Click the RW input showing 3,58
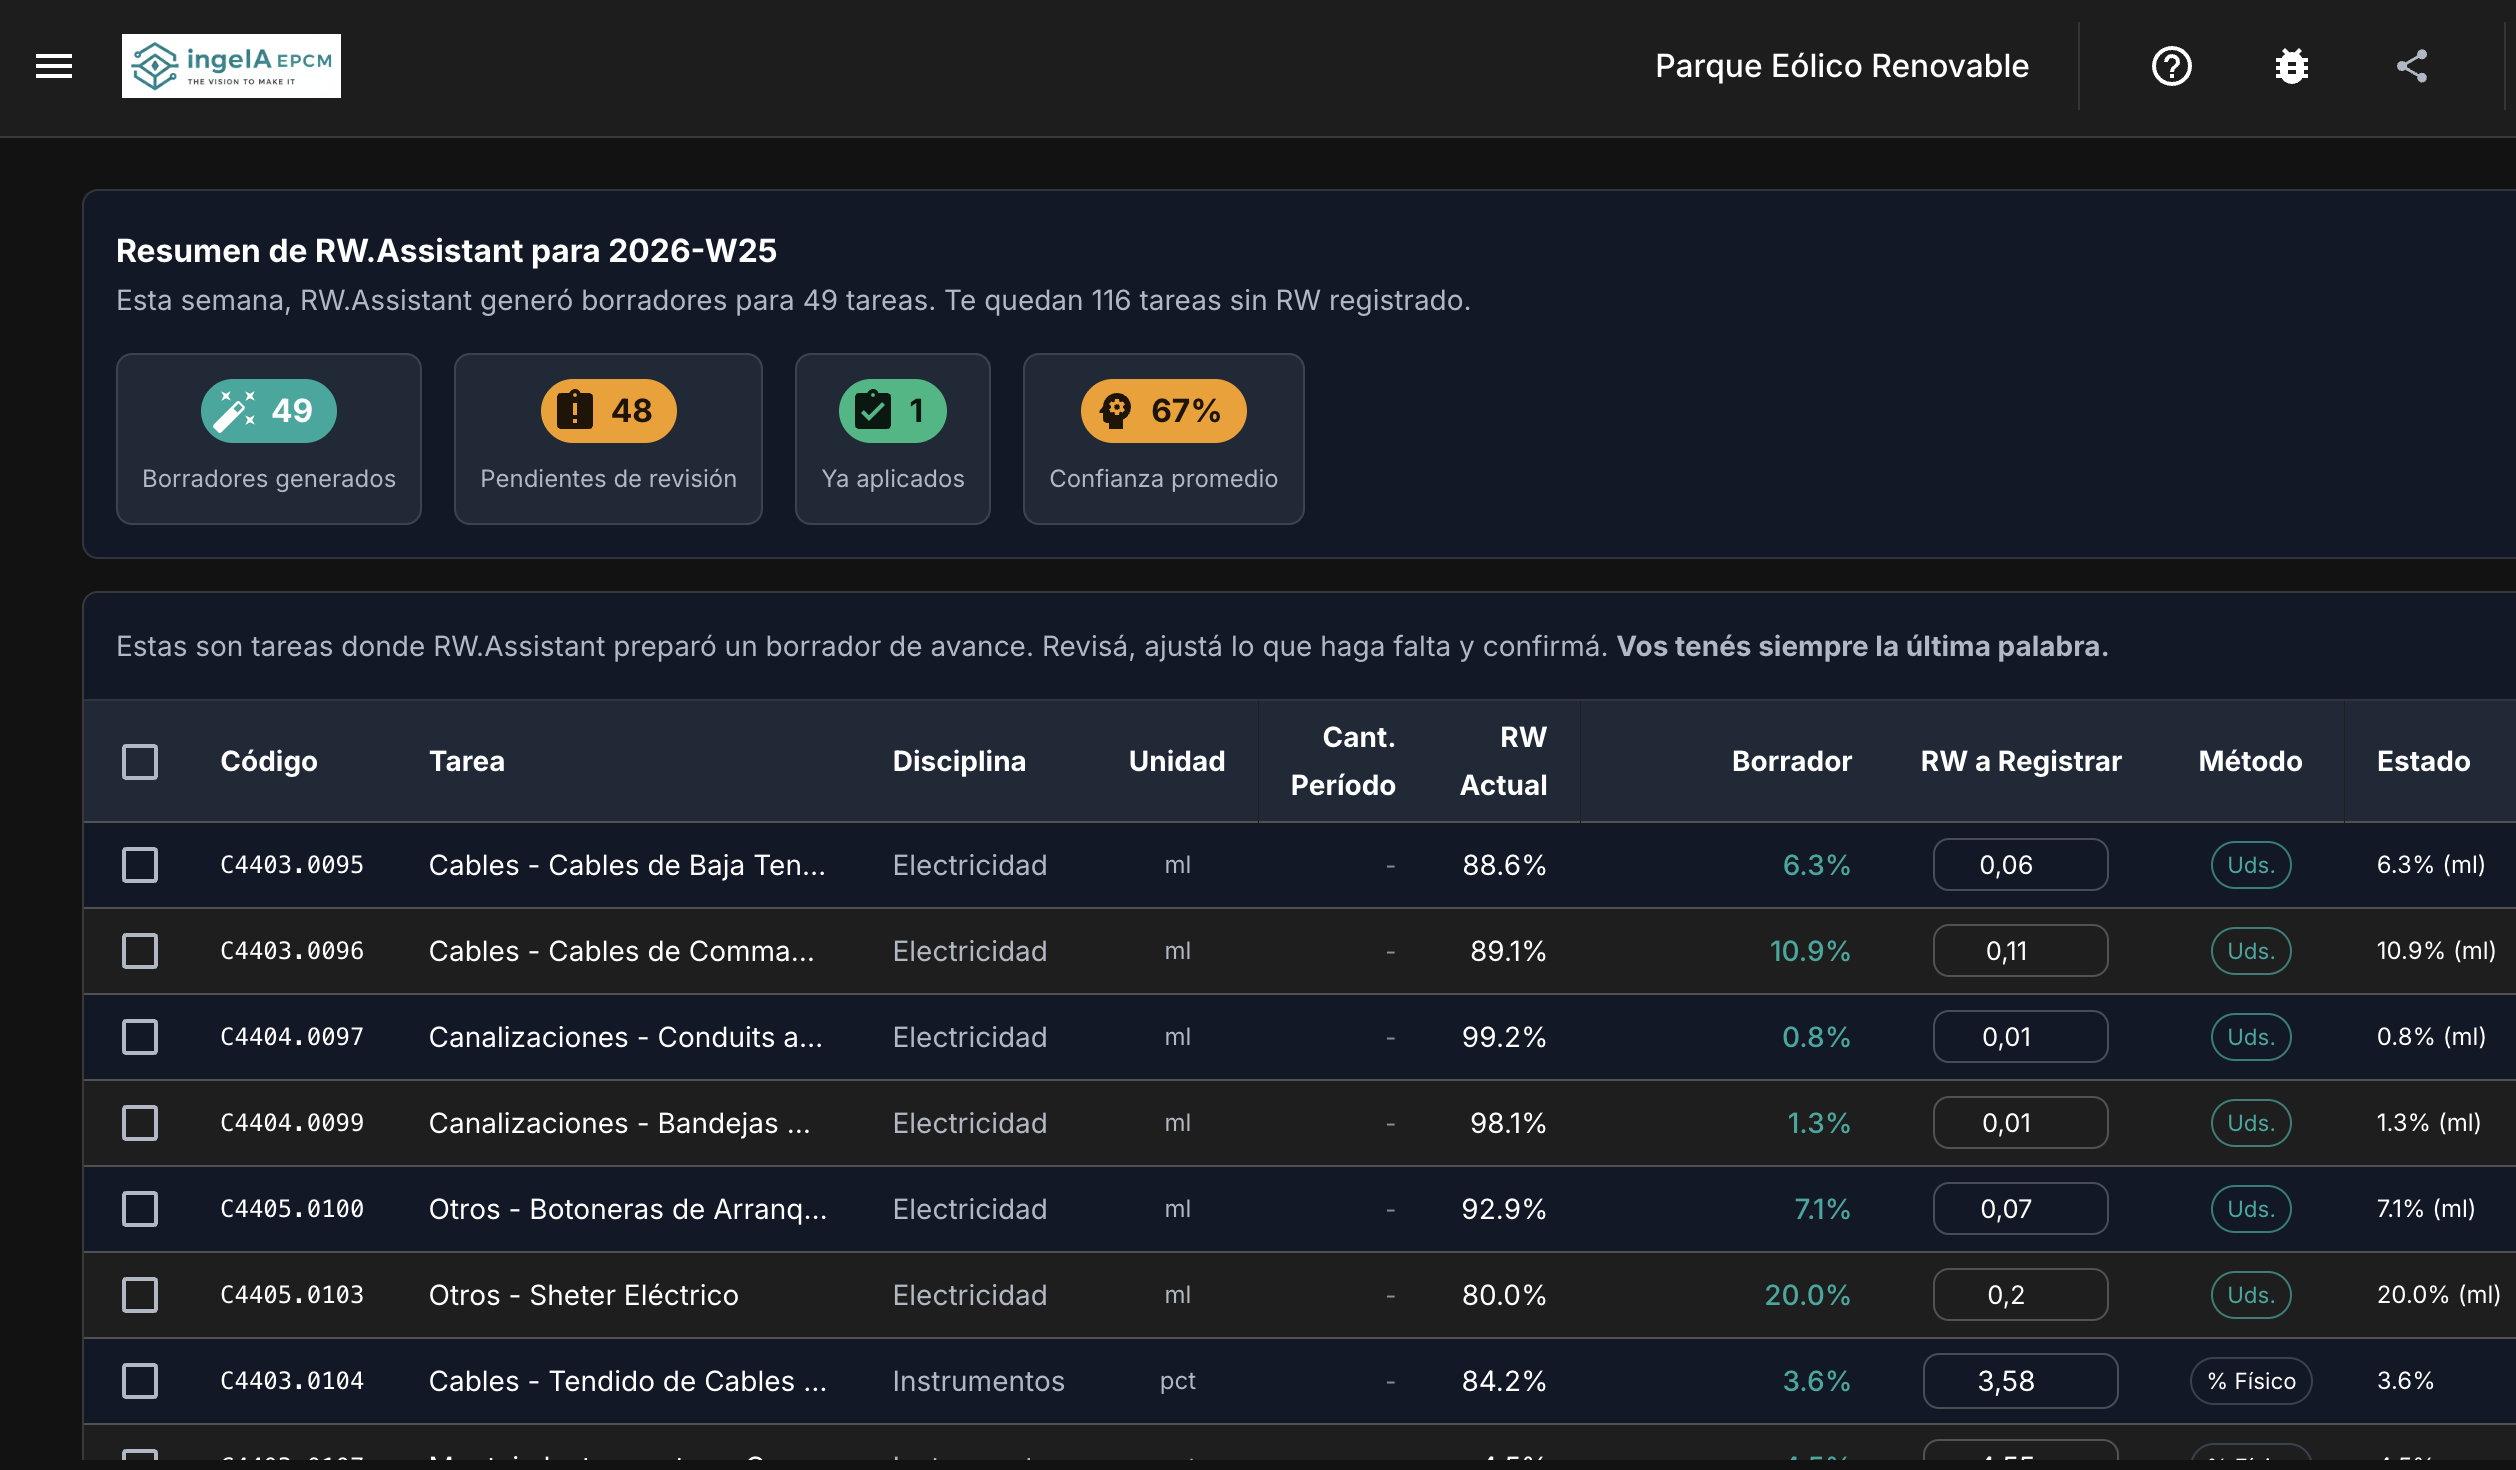This screenshot has width=2516, height=1470. [2020, 1381]
